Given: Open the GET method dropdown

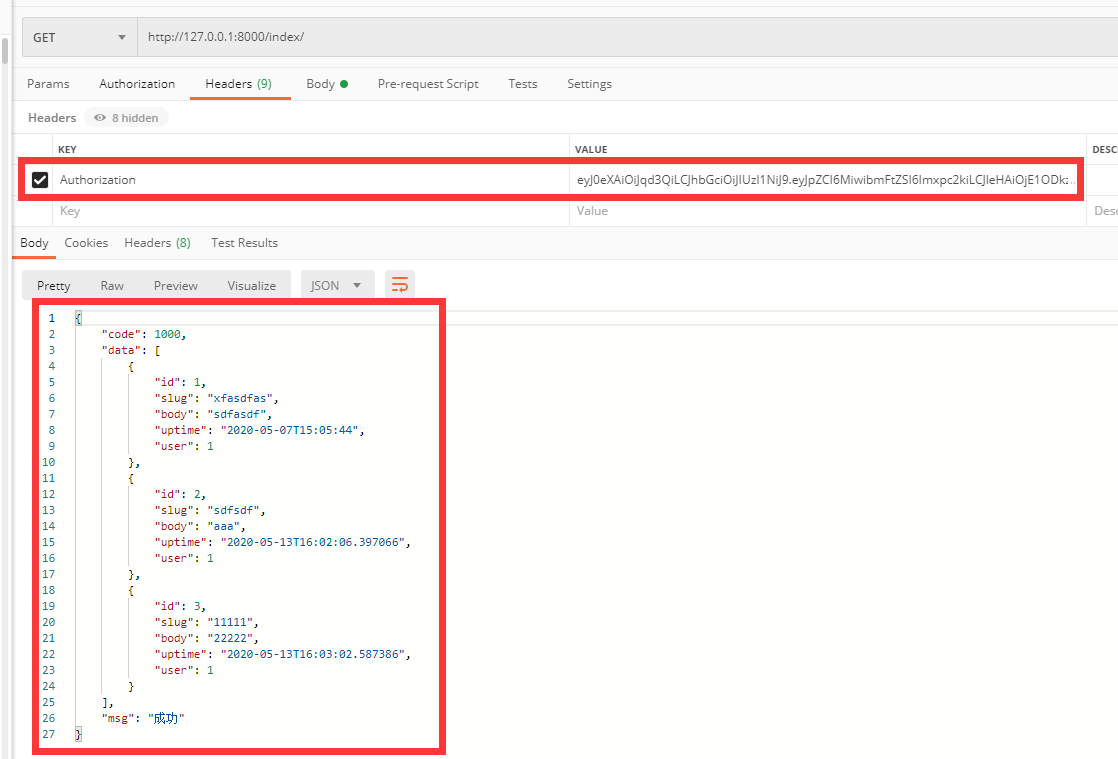Looking at the screenshot, I should coord(80,37).
